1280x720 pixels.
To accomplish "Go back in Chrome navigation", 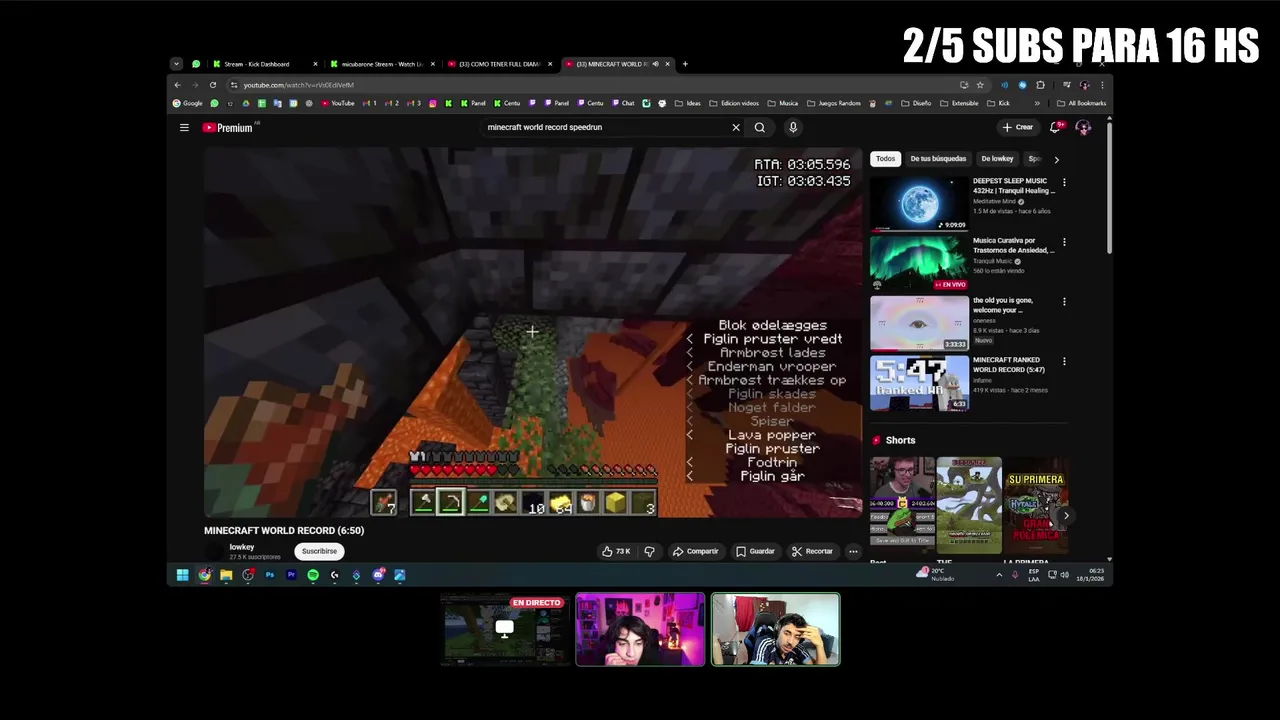I will [177, 85].
